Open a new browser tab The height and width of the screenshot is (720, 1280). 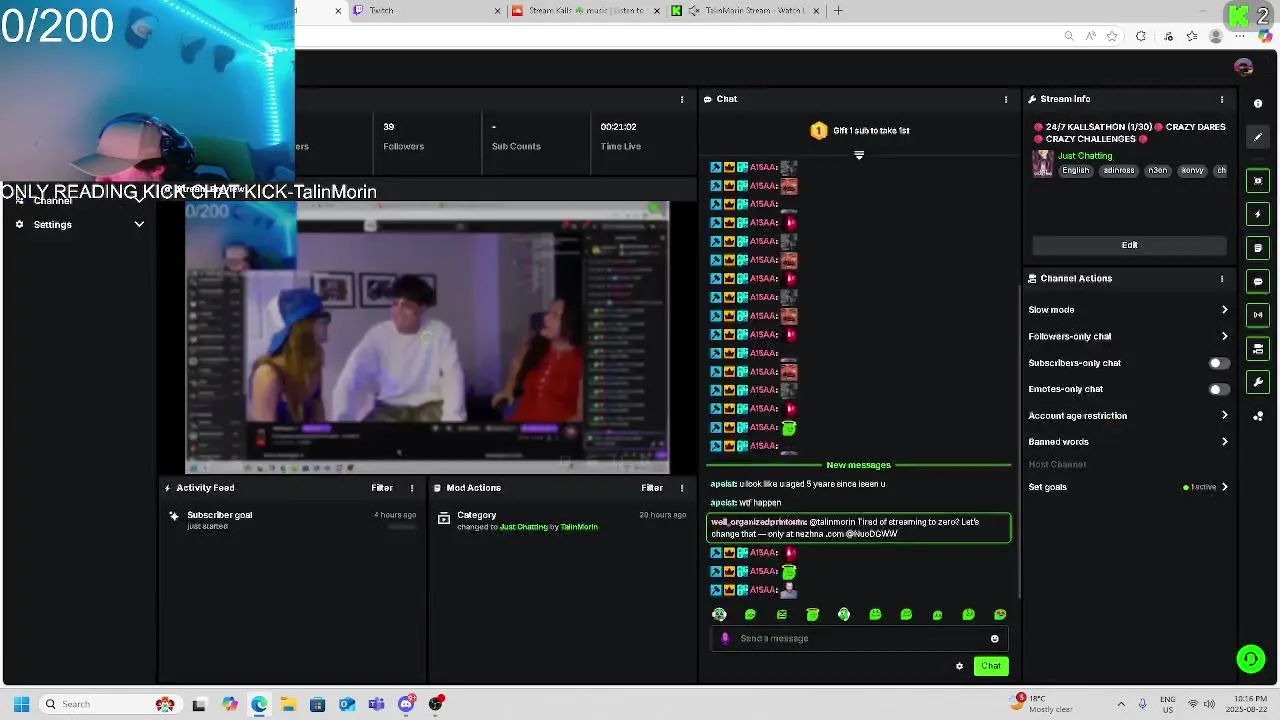pos(838,11)
